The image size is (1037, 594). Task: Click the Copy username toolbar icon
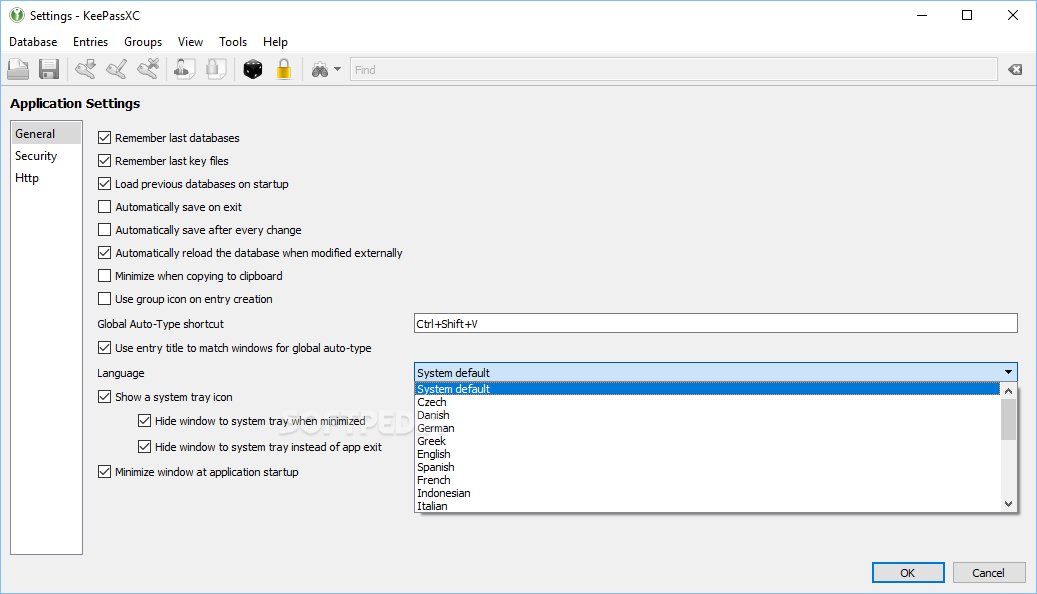point(185,69)
